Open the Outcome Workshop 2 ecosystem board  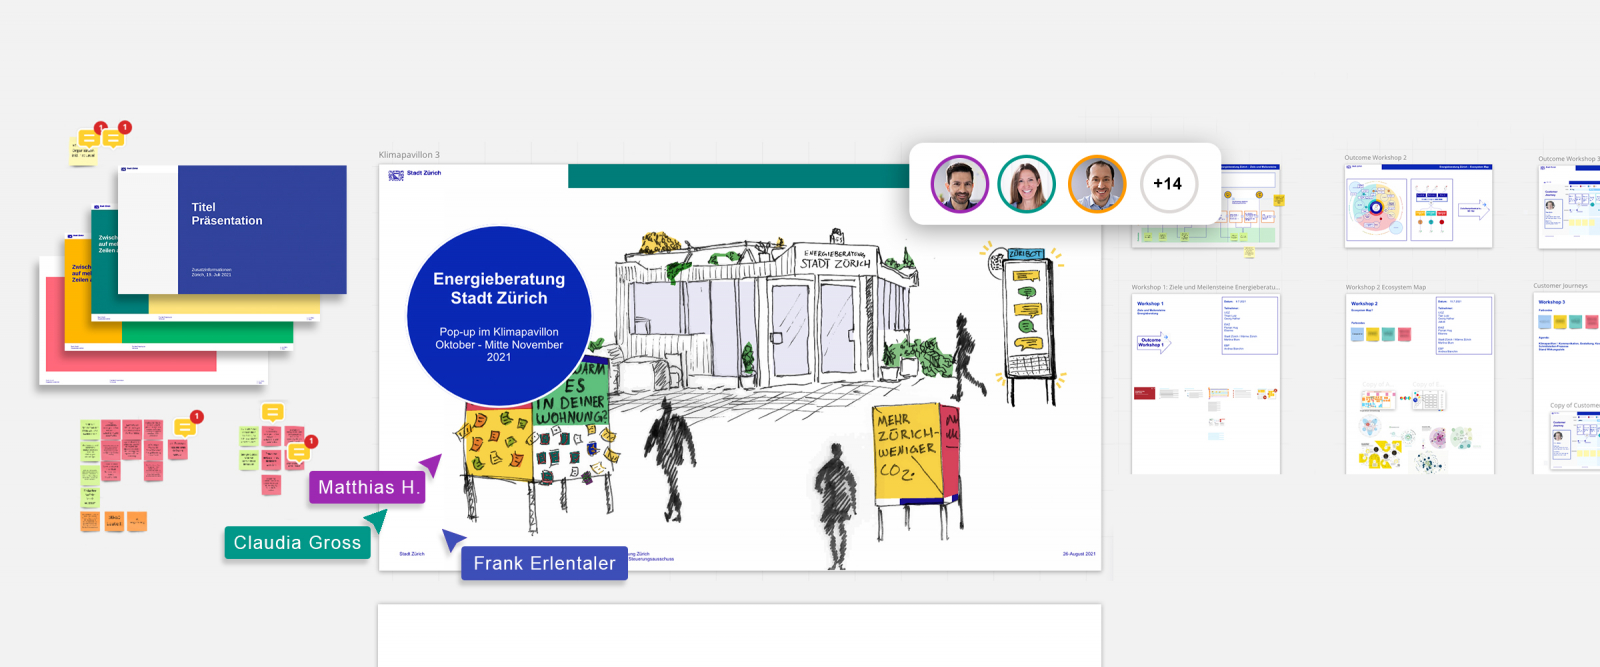pyautogui.click(x=1418, y=206)
